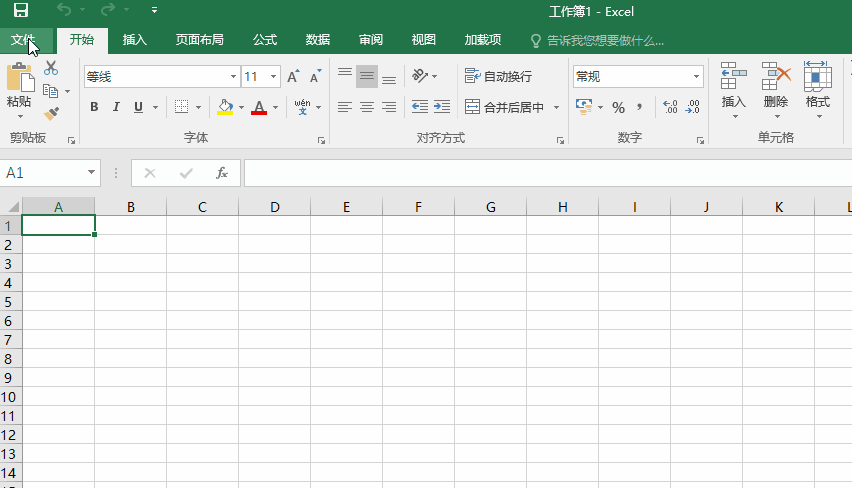Open the fill color dropdown arrow

241,108
